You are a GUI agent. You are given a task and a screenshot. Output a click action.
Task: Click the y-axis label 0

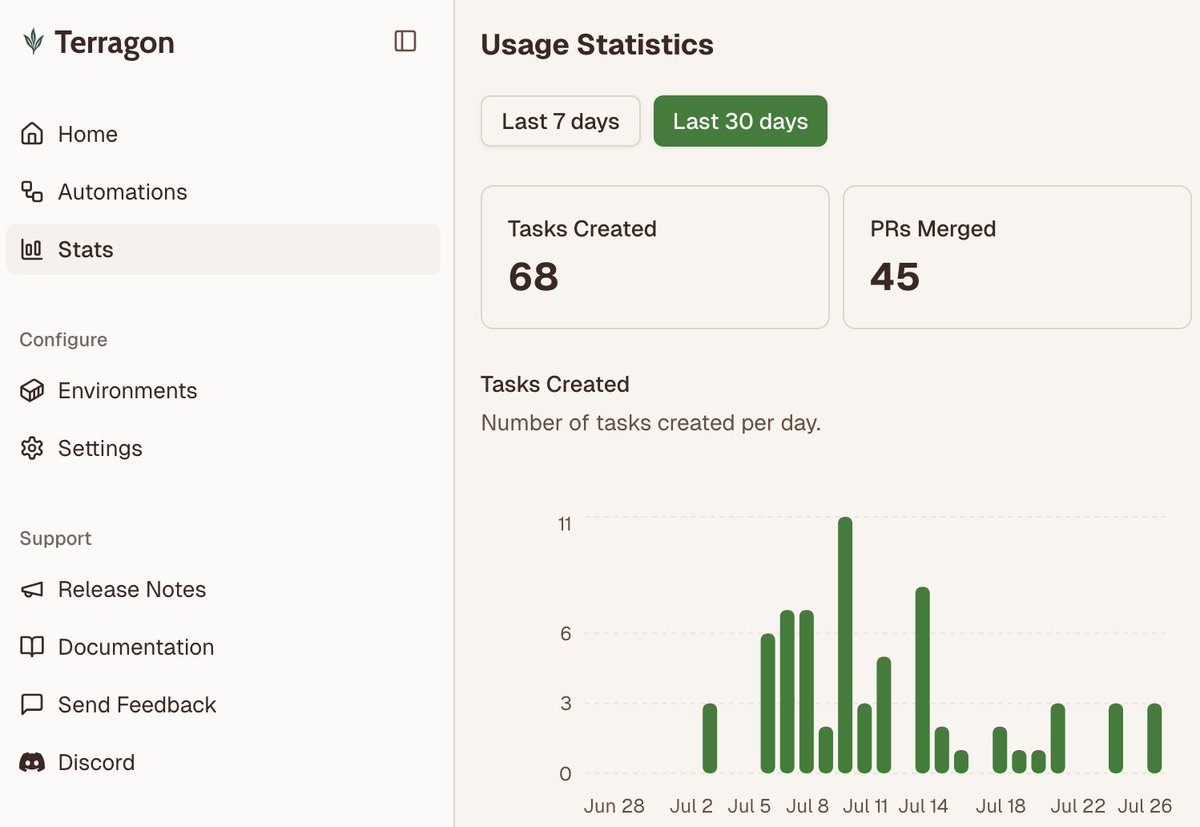pos(565,774)
